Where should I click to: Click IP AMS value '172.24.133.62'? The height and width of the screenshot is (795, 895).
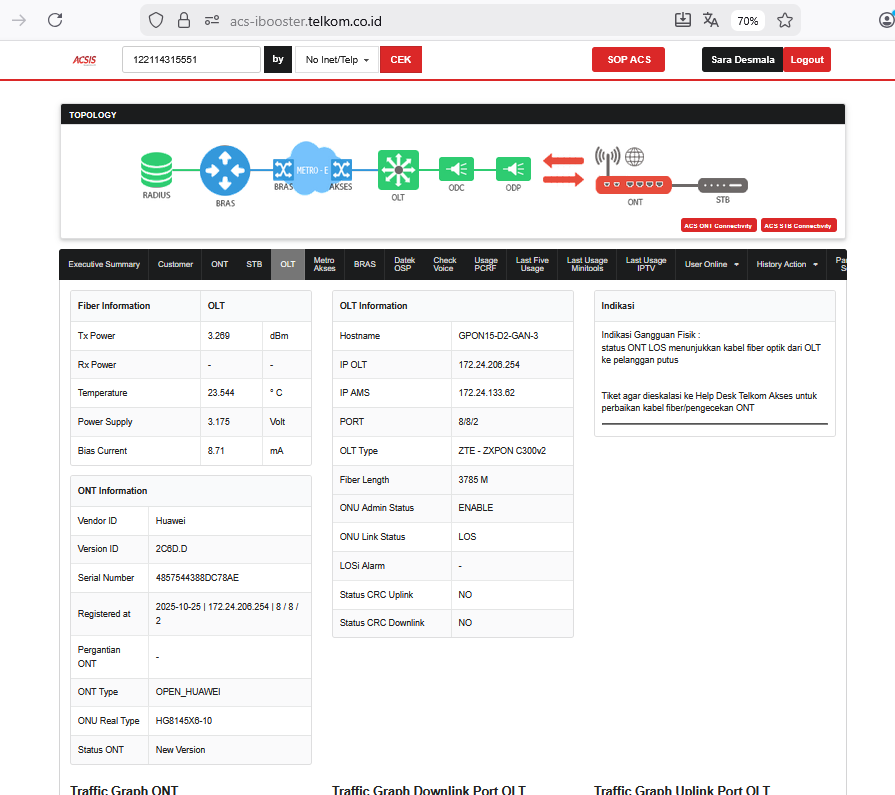[486, 393]
